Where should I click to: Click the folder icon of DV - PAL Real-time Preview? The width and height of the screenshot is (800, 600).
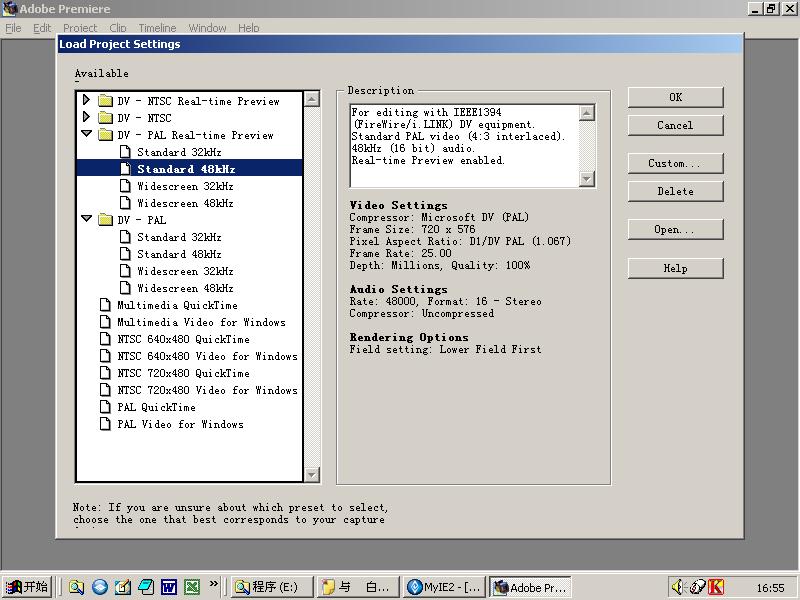105,135
